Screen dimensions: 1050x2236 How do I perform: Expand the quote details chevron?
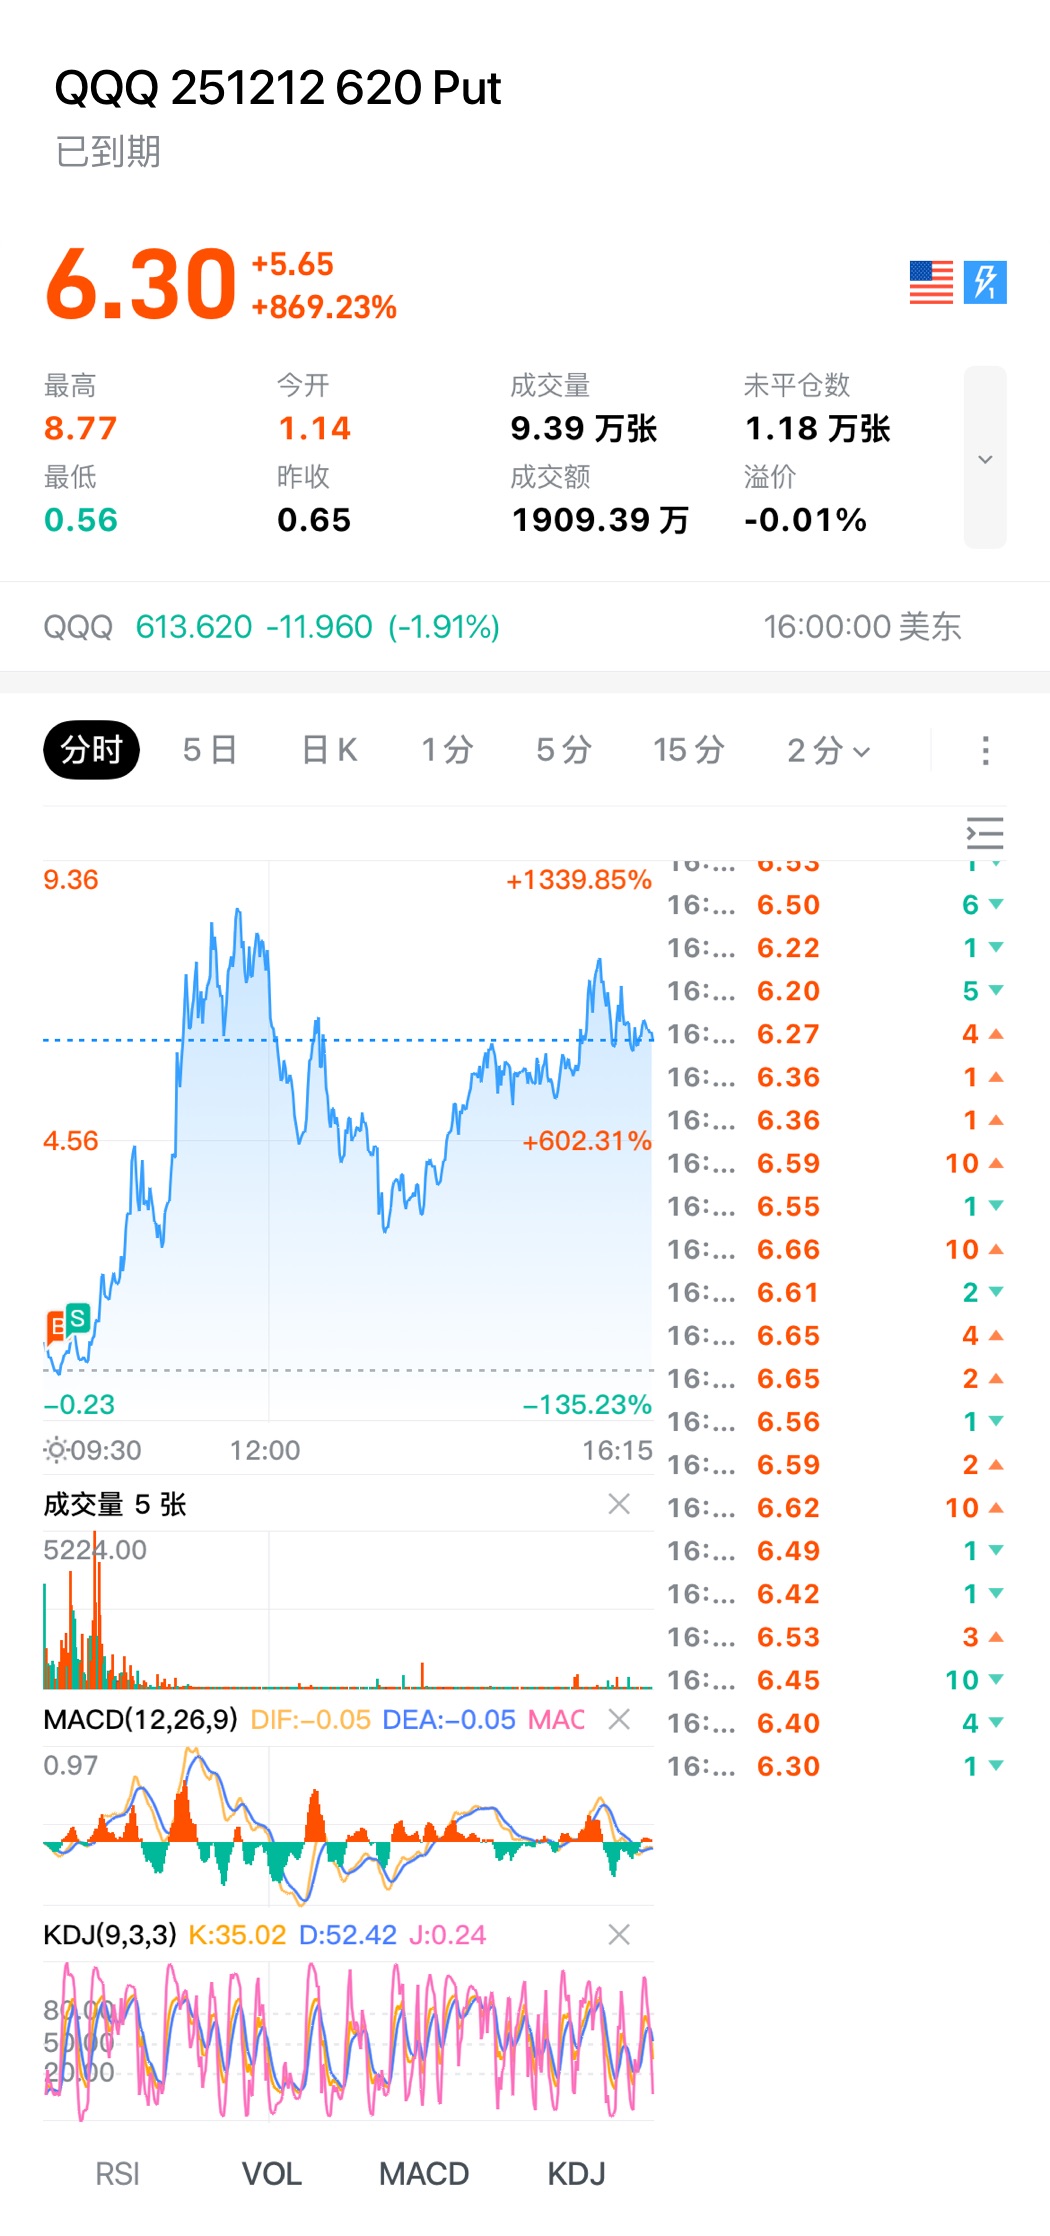pyautogui.click(x=985, y=458)
